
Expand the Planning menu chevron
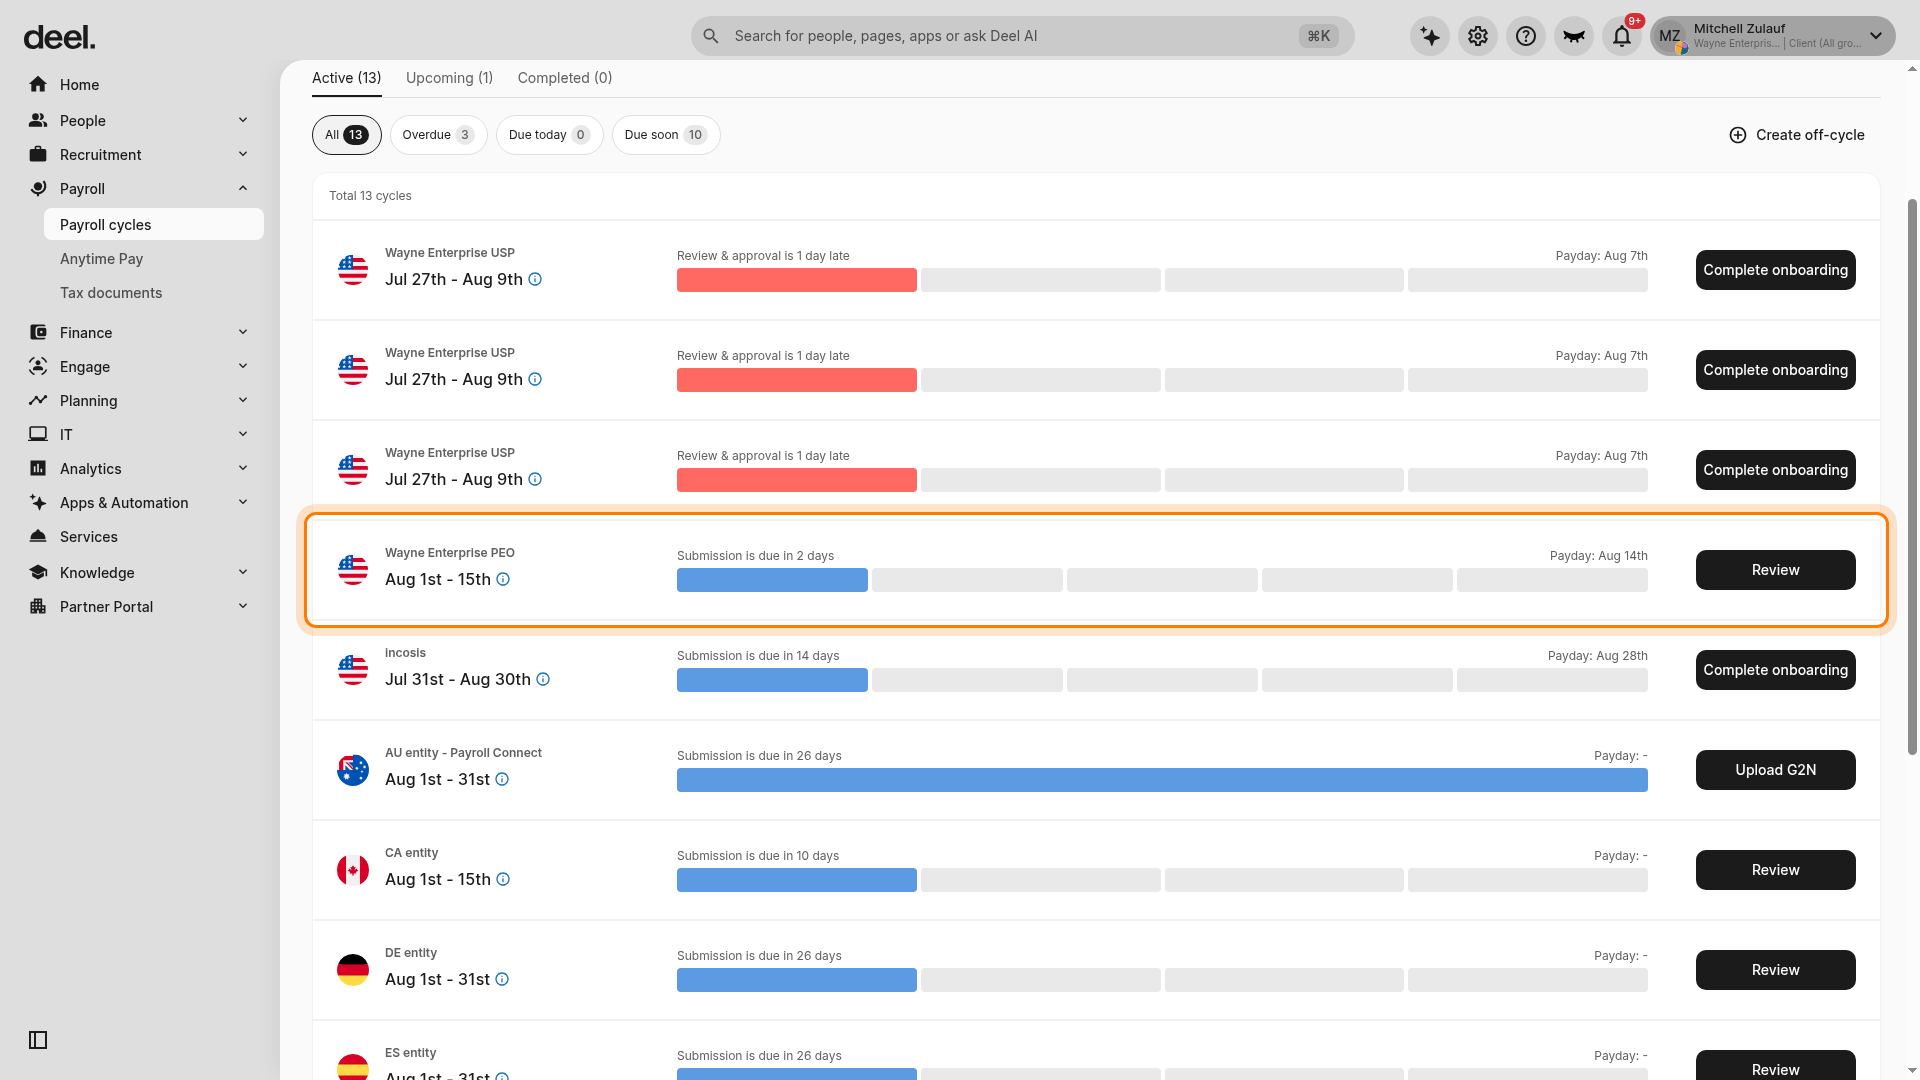(243, 400)
